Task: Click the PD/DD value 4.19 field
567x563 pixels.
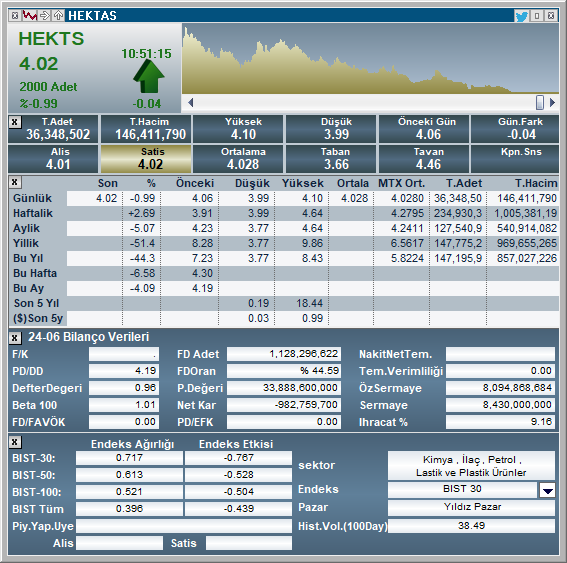Action: [124, 371]
